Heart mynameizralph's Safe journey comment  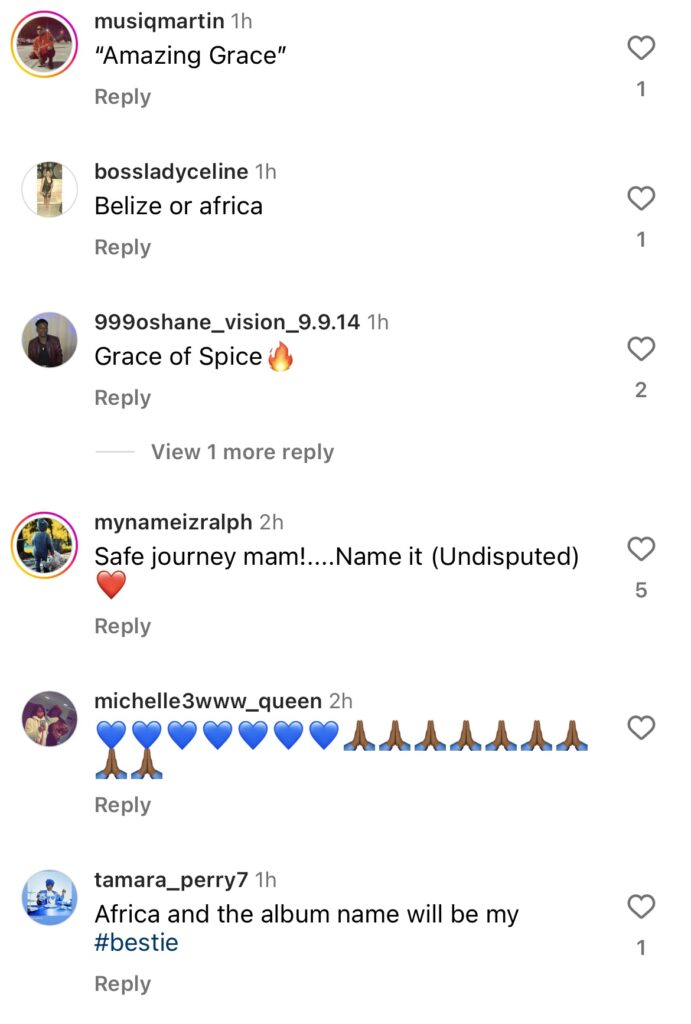641,549
